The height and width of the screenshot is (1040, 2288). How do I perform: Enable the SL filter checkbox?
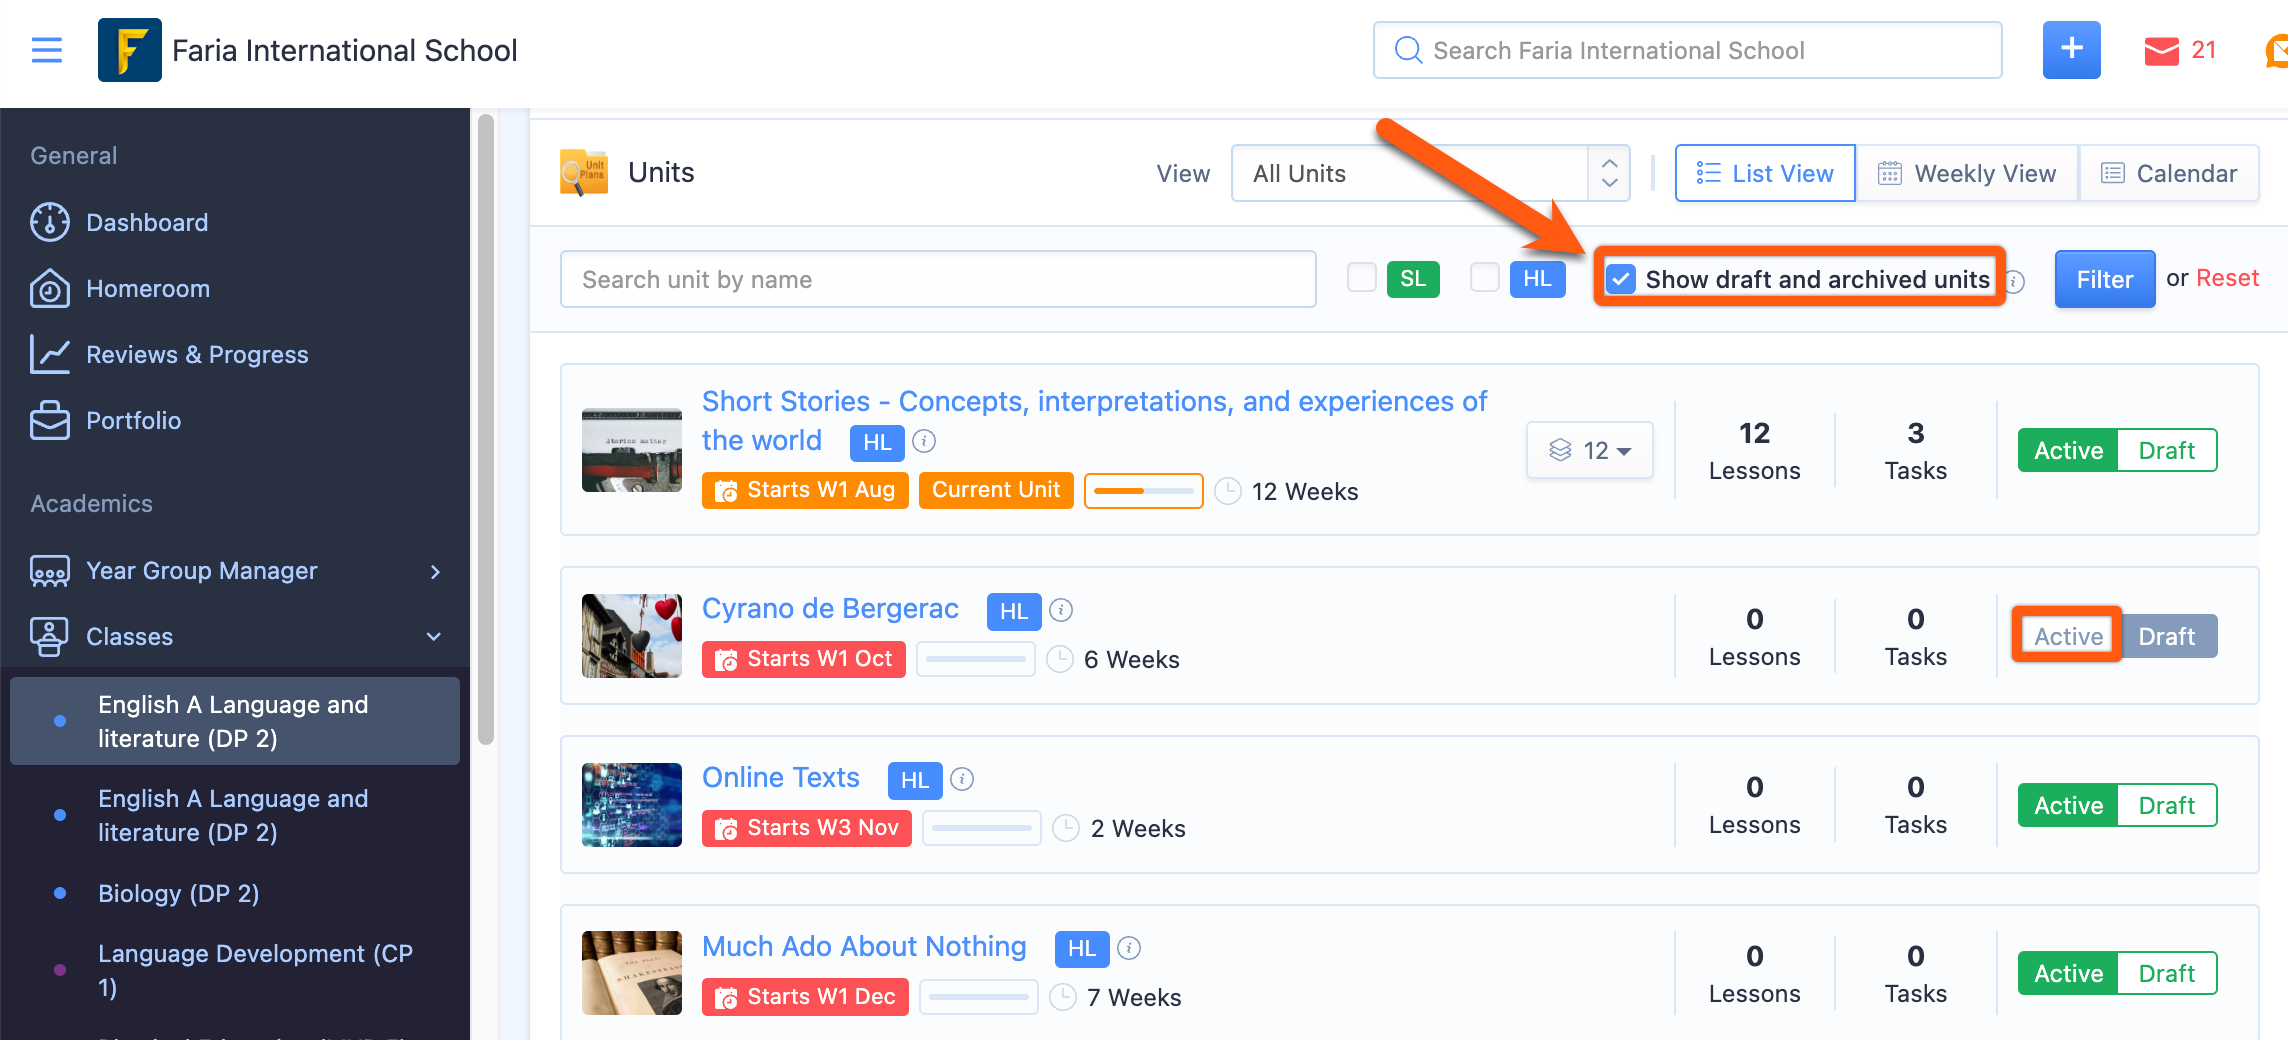tap(1361, 278)
